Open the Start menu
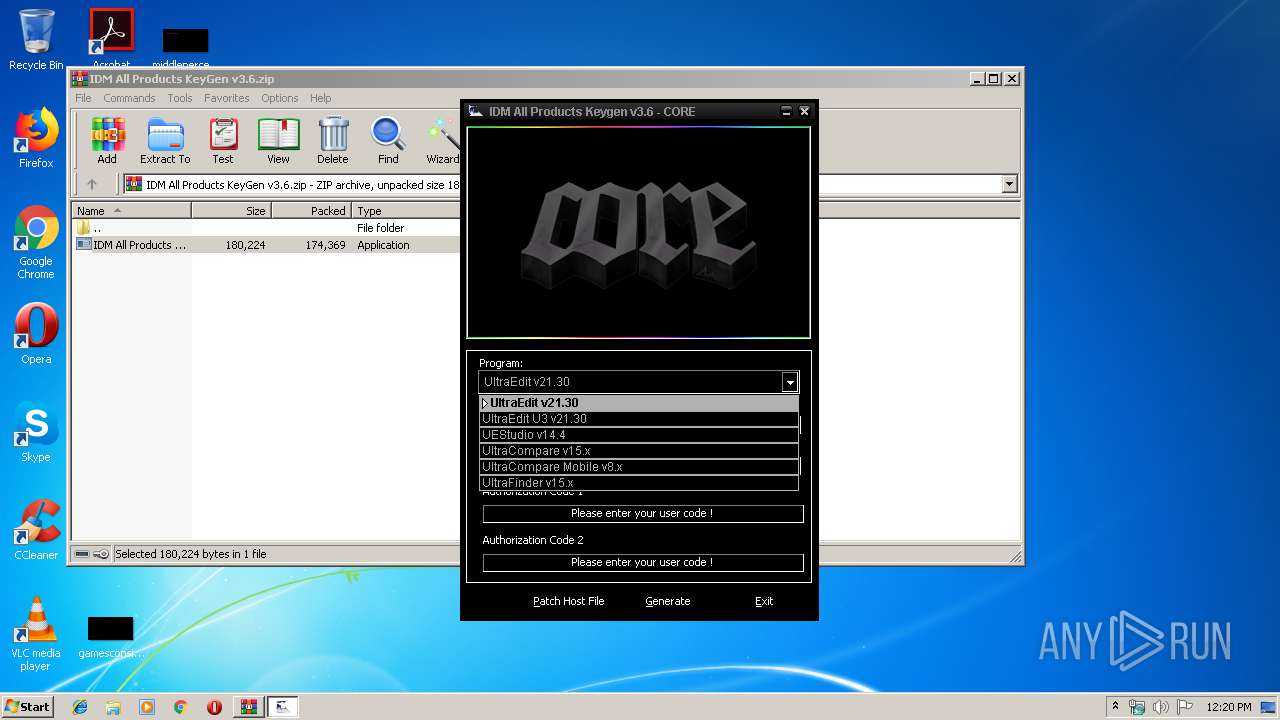The height and width of the screenshot is (720, 1280). 27,707
